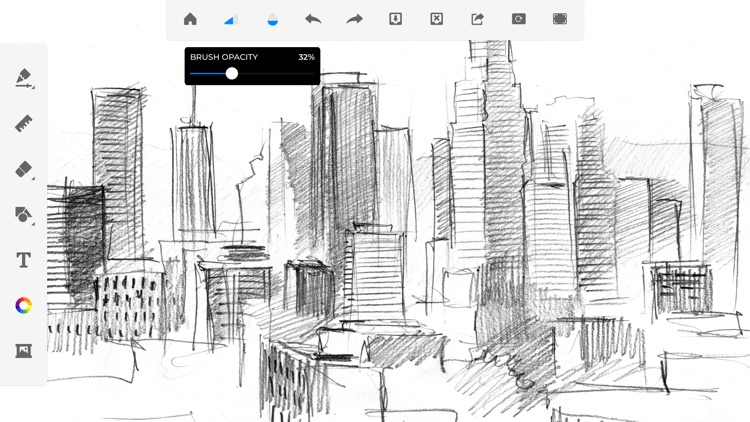Toggle the brush opacity droplet
The width and height of the screenshot is (750, 422).
click(x=272, y=19)
